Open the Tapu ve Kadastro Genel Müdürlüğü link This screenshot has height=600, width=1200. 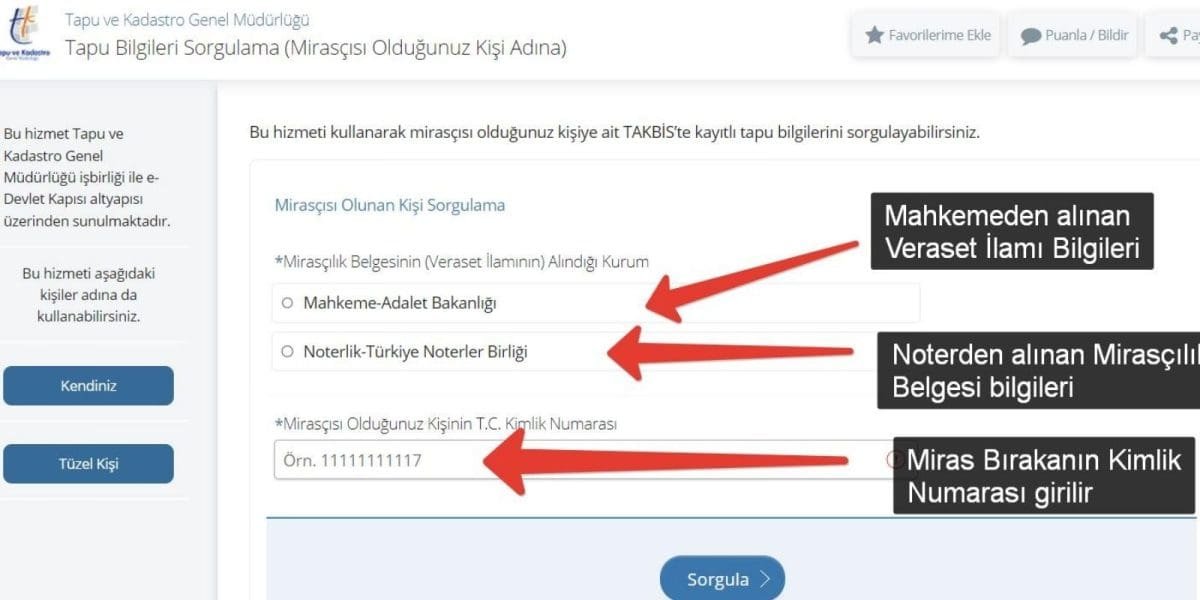click(x=187, y=19)
